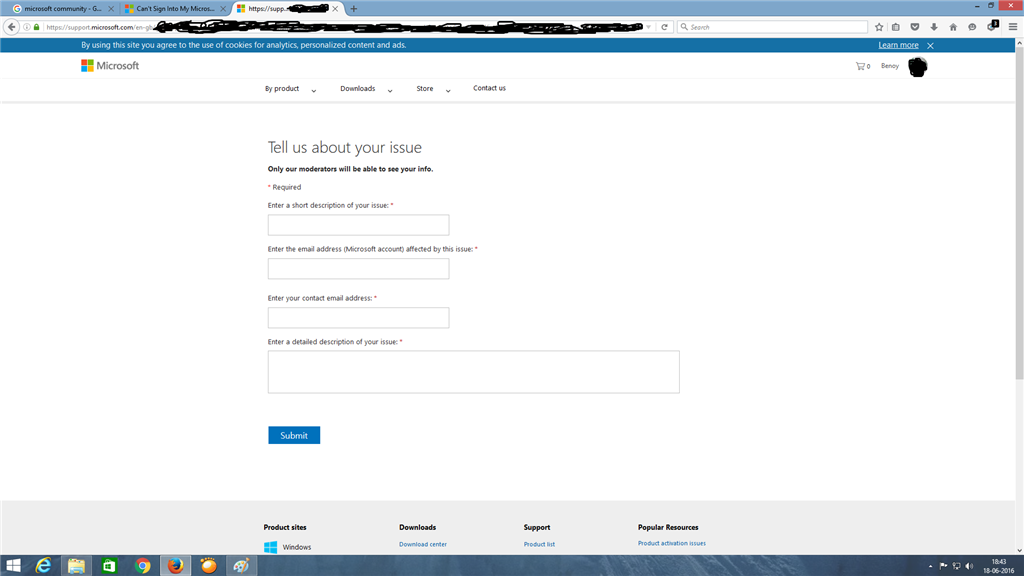Open the Hello chat smiley icon
Image resolution: width=1024 pixels, height=576 pixels.
click(972, 27)
